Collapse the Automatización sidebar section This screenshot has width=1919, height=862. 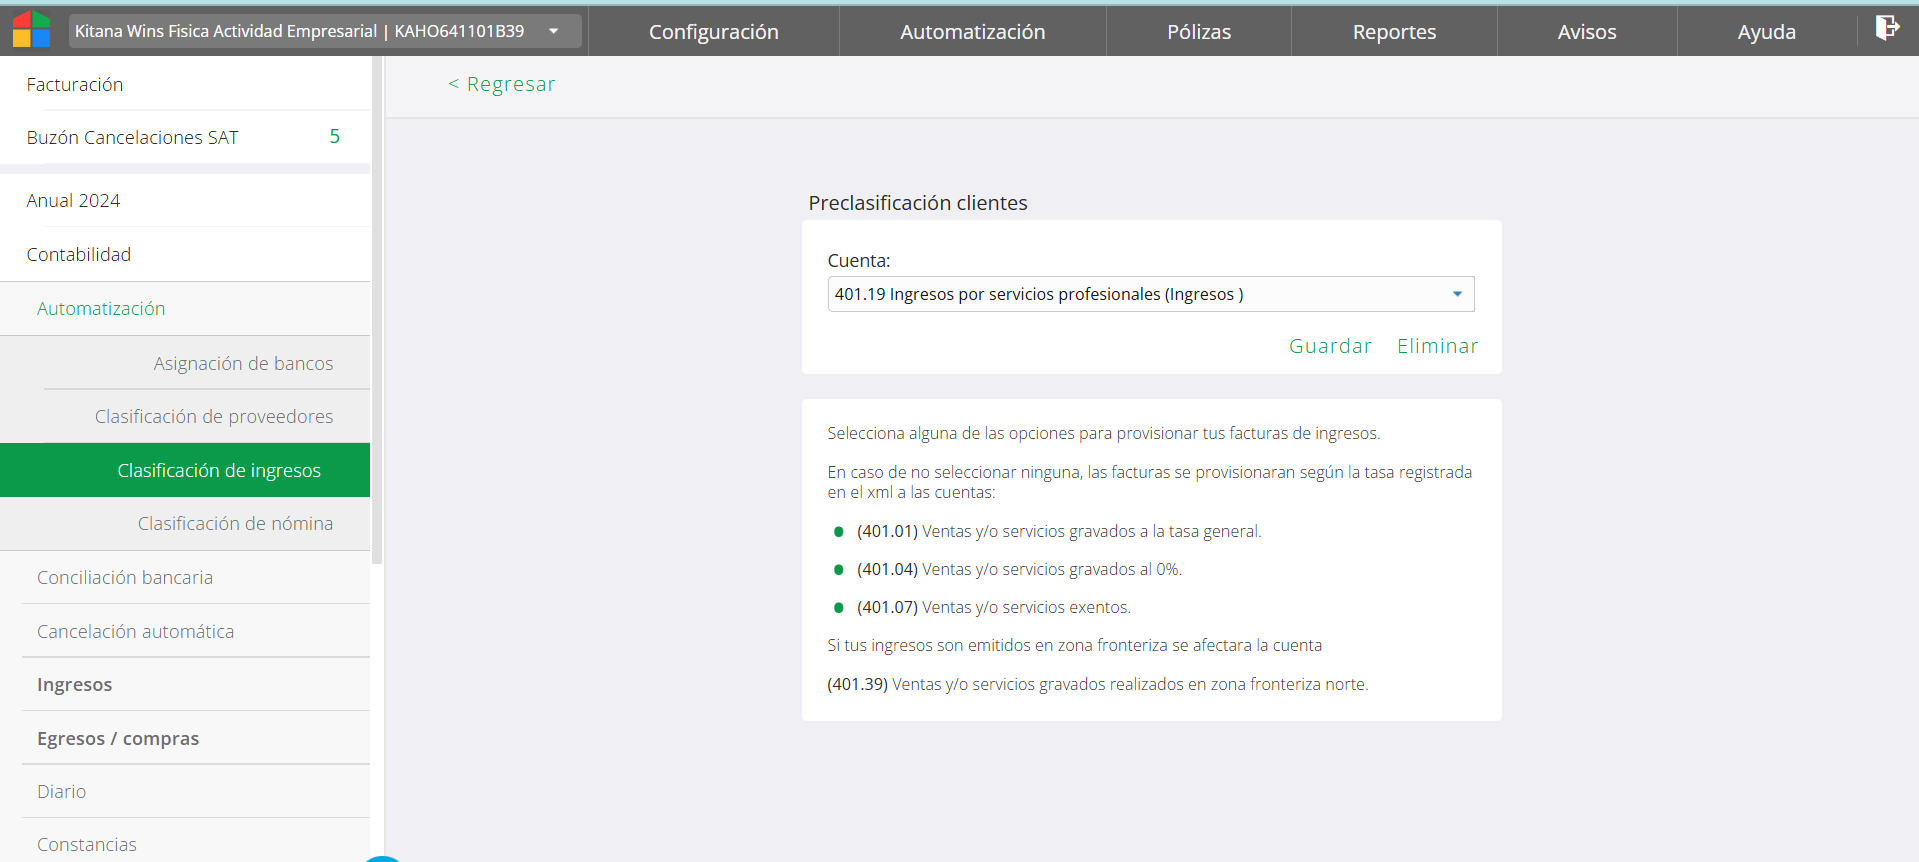(x=101, y=309)
